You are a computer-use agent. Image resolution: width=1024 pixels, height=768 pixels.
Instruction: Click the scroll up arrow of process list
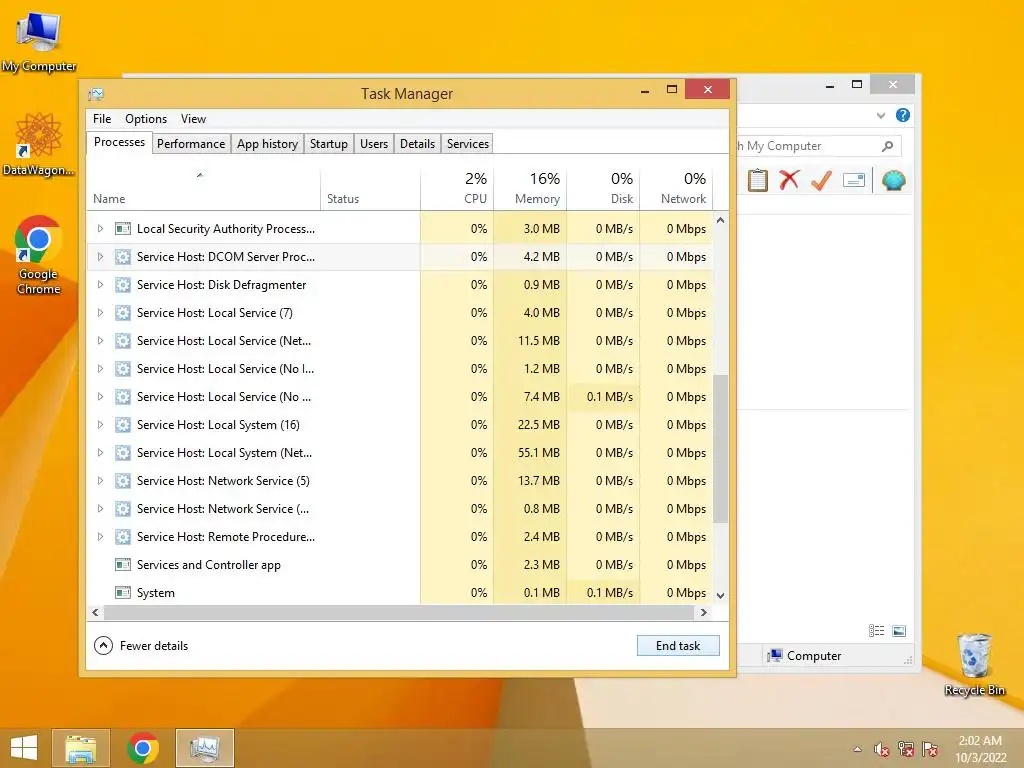(x=720, y=221)
